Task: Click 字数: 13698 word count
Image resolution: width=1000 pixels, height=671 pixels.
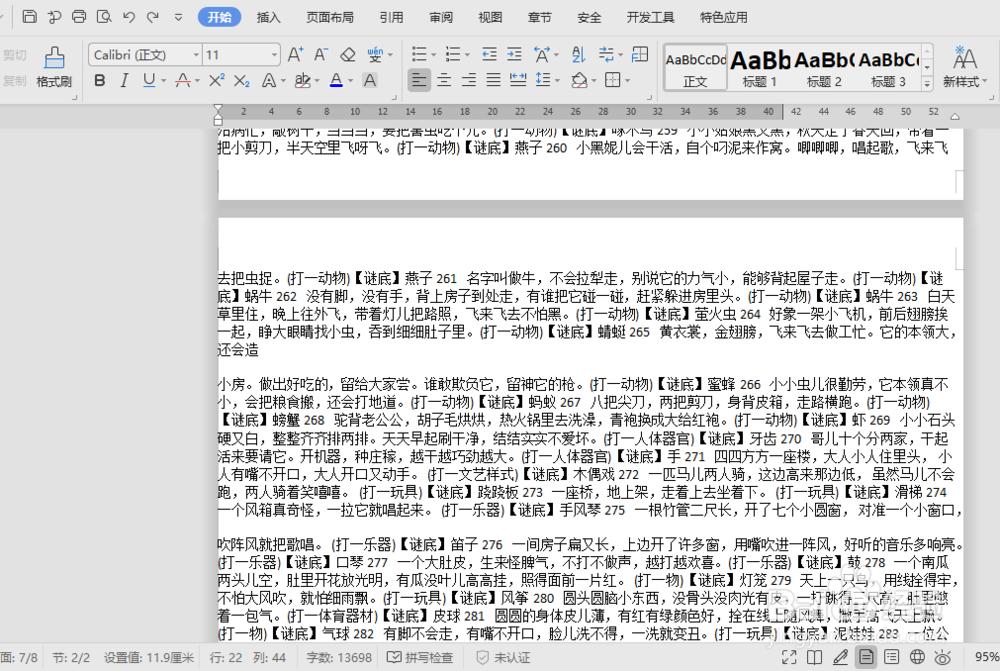Action: pyautogui.click(x=339, y=657)
